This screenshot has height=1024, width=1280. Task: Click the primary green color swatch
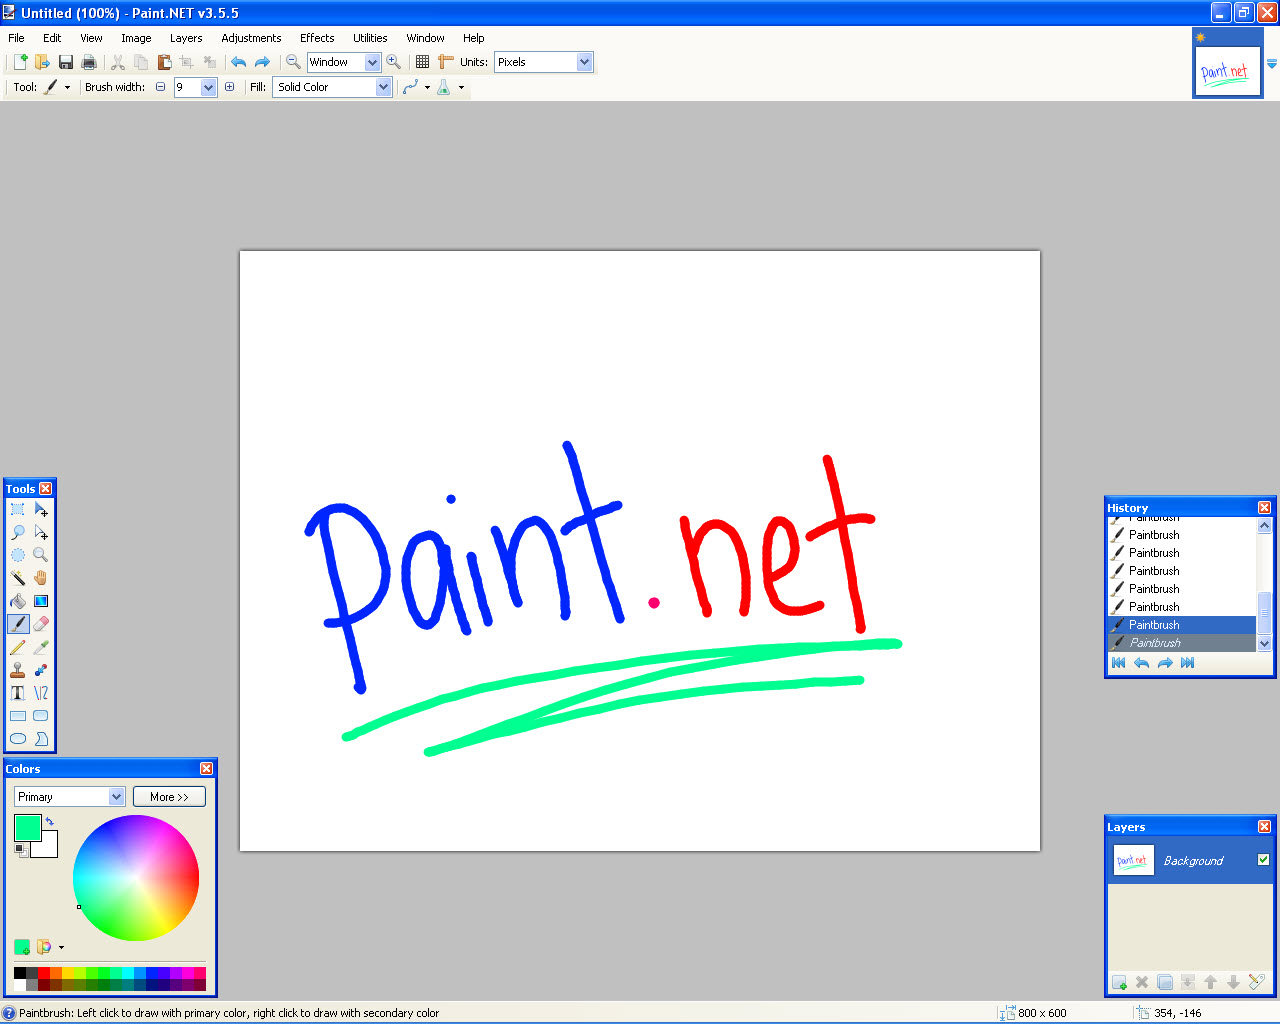(27, 828)
